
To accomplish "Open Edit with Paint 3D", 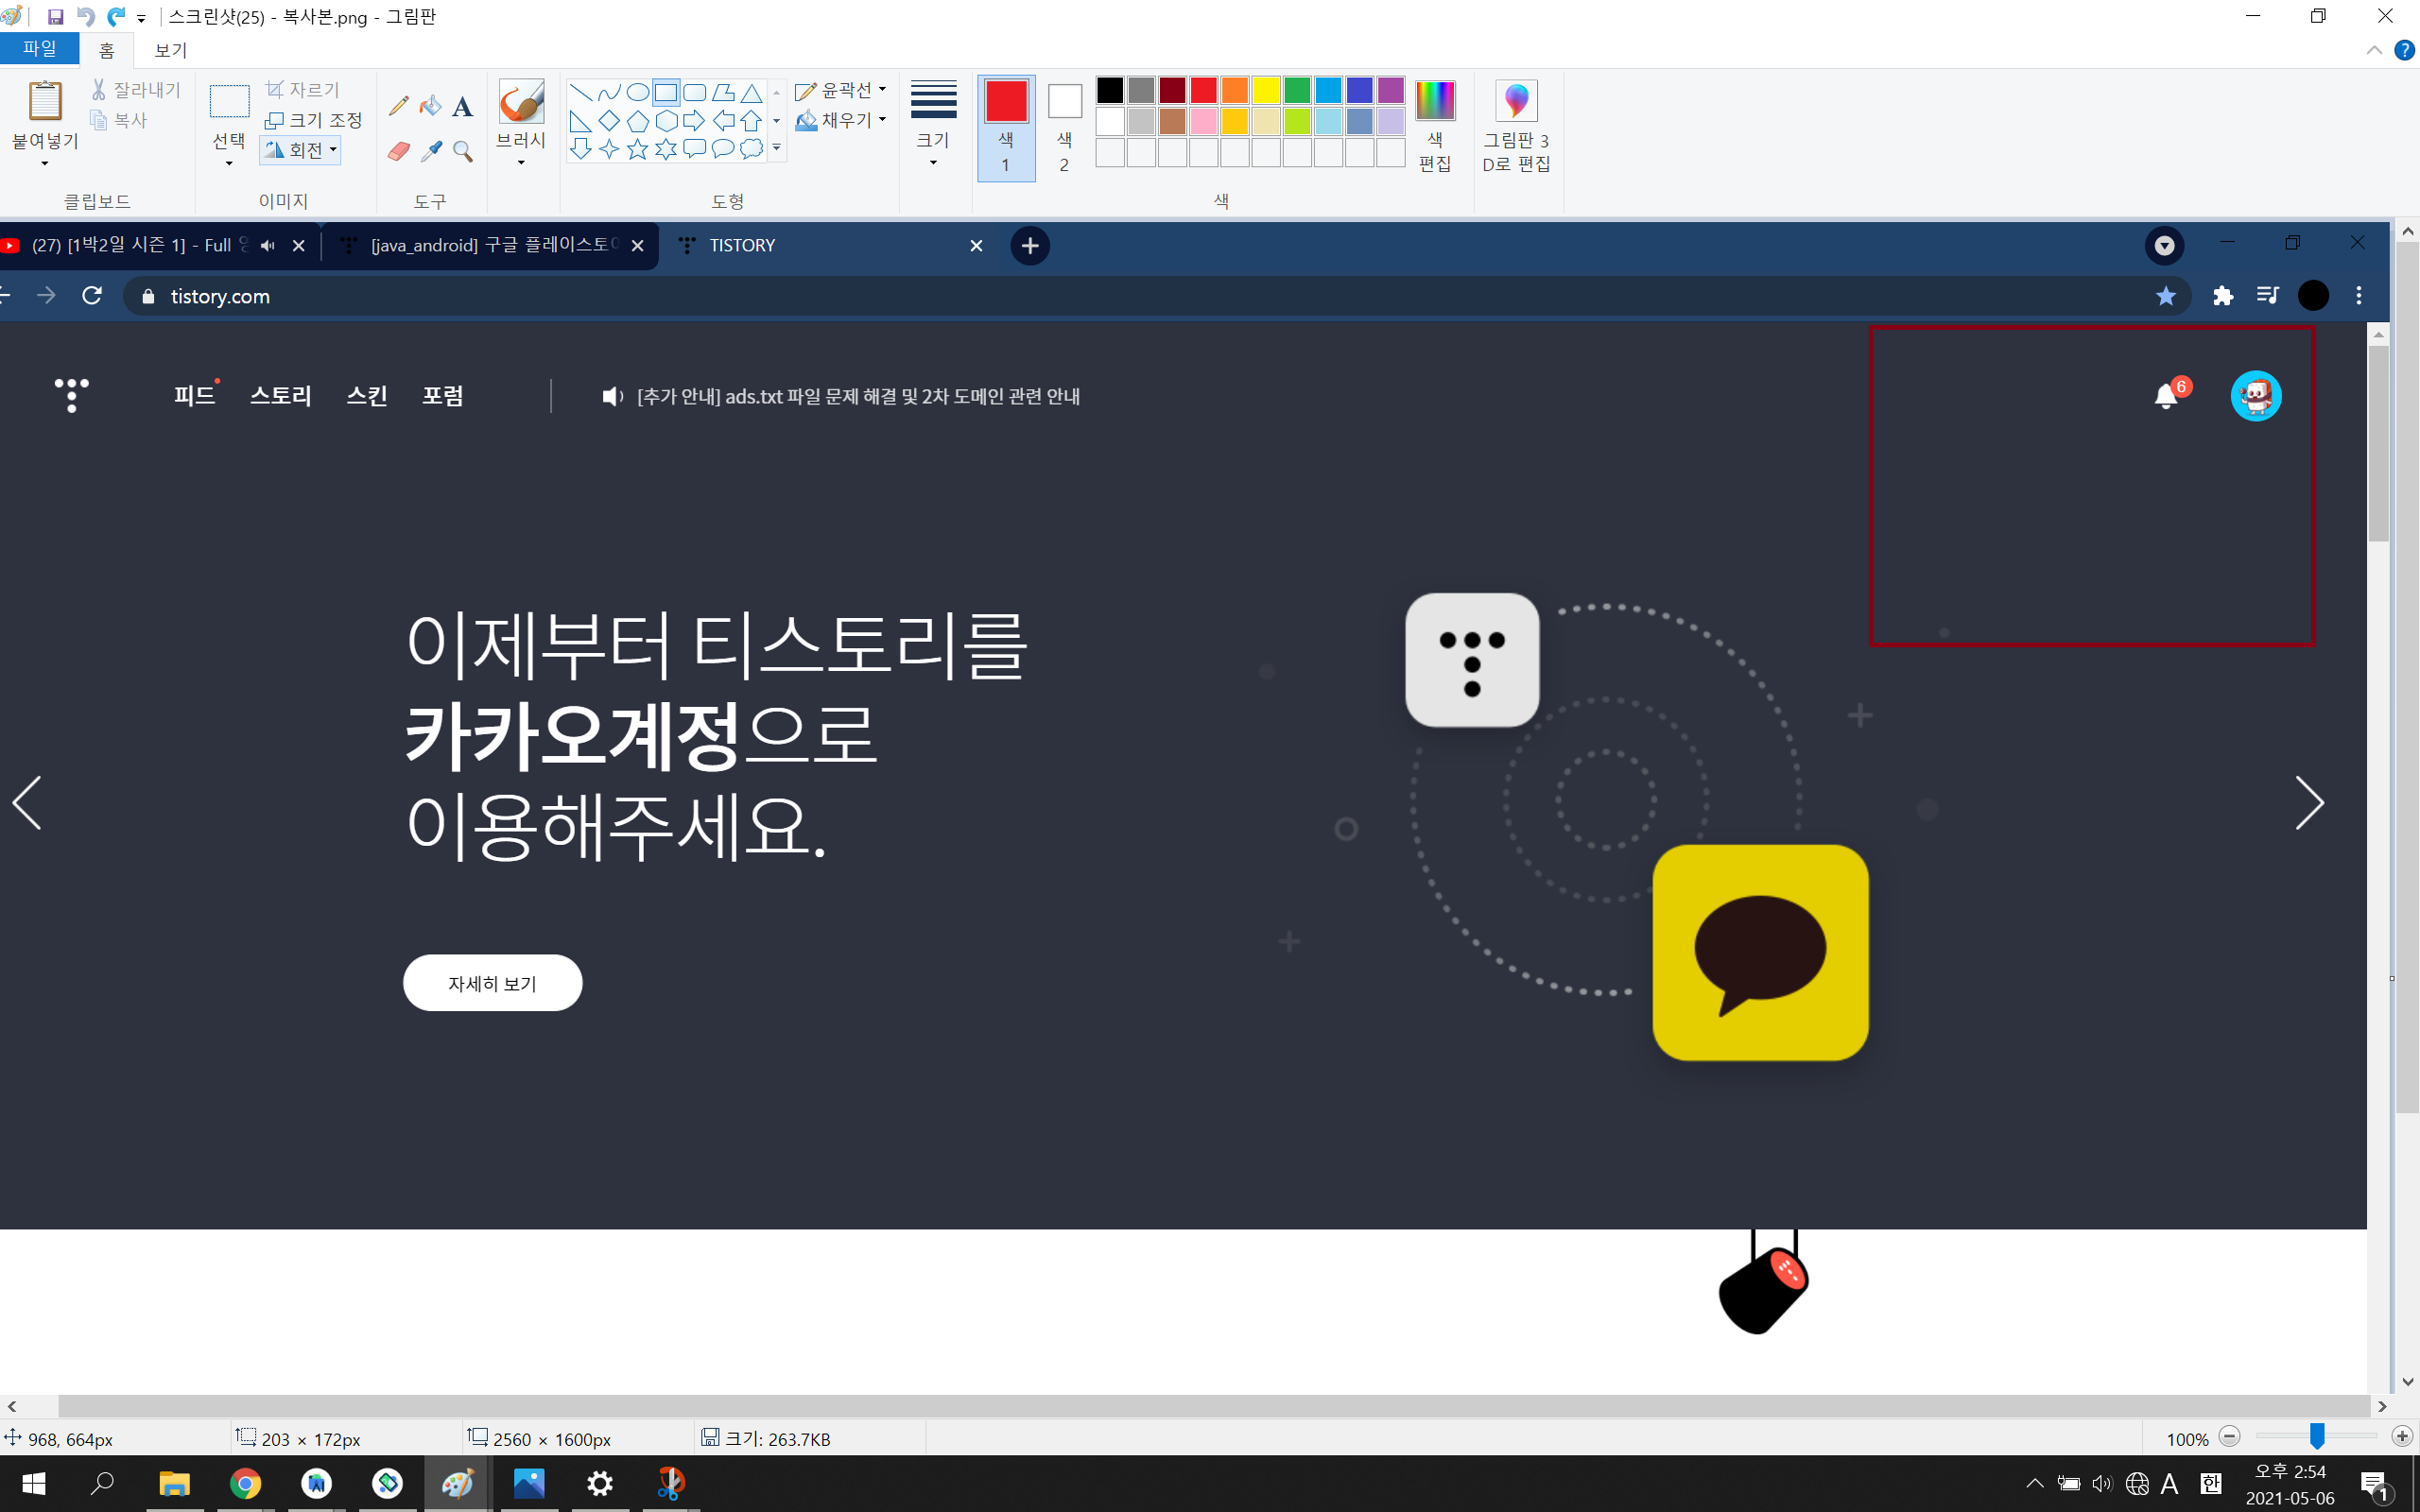I will pos(1516,126).
